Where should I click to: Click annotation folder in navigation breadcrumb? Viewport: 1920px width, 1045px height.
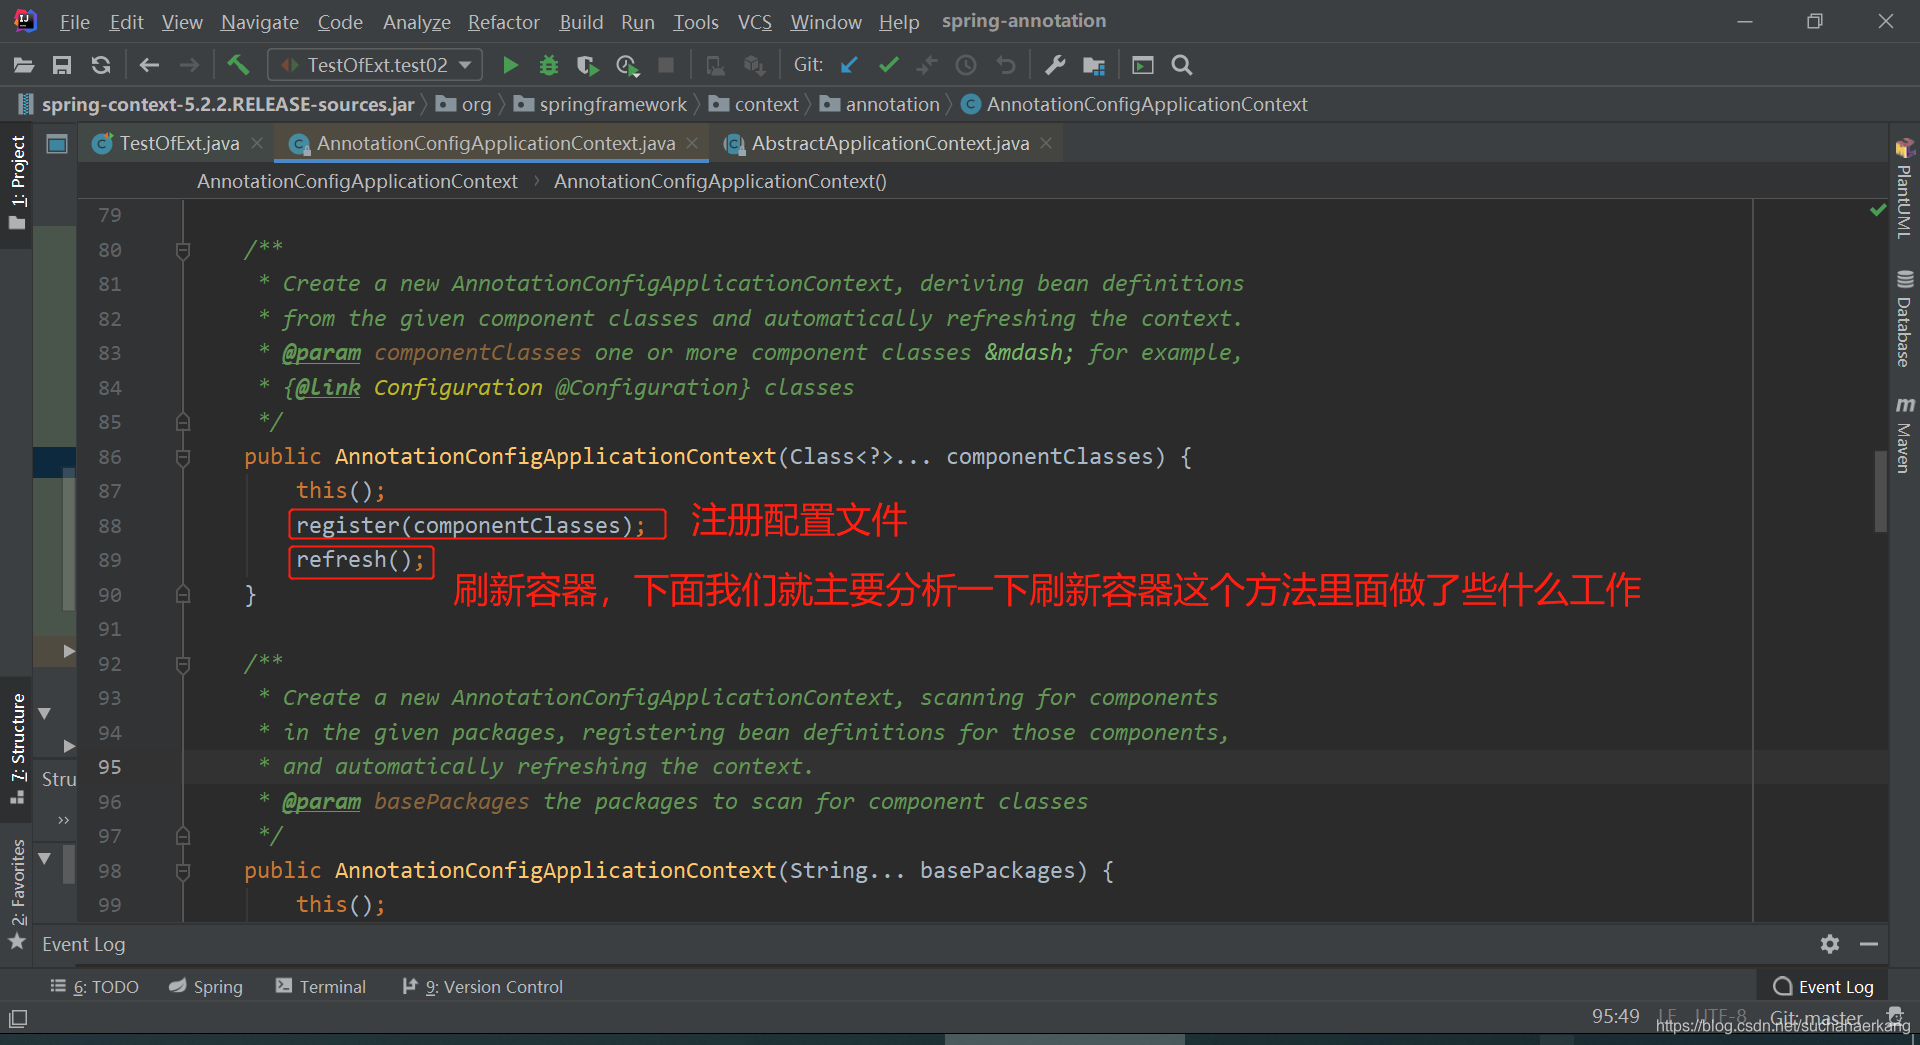tap(880, 105)
